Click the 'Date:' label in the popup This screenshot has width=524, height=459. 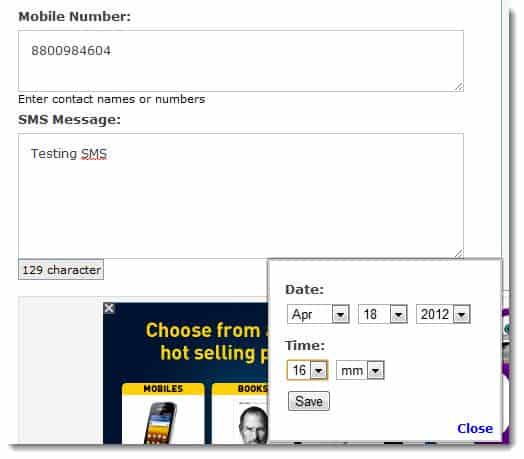[x=304, y=289]
